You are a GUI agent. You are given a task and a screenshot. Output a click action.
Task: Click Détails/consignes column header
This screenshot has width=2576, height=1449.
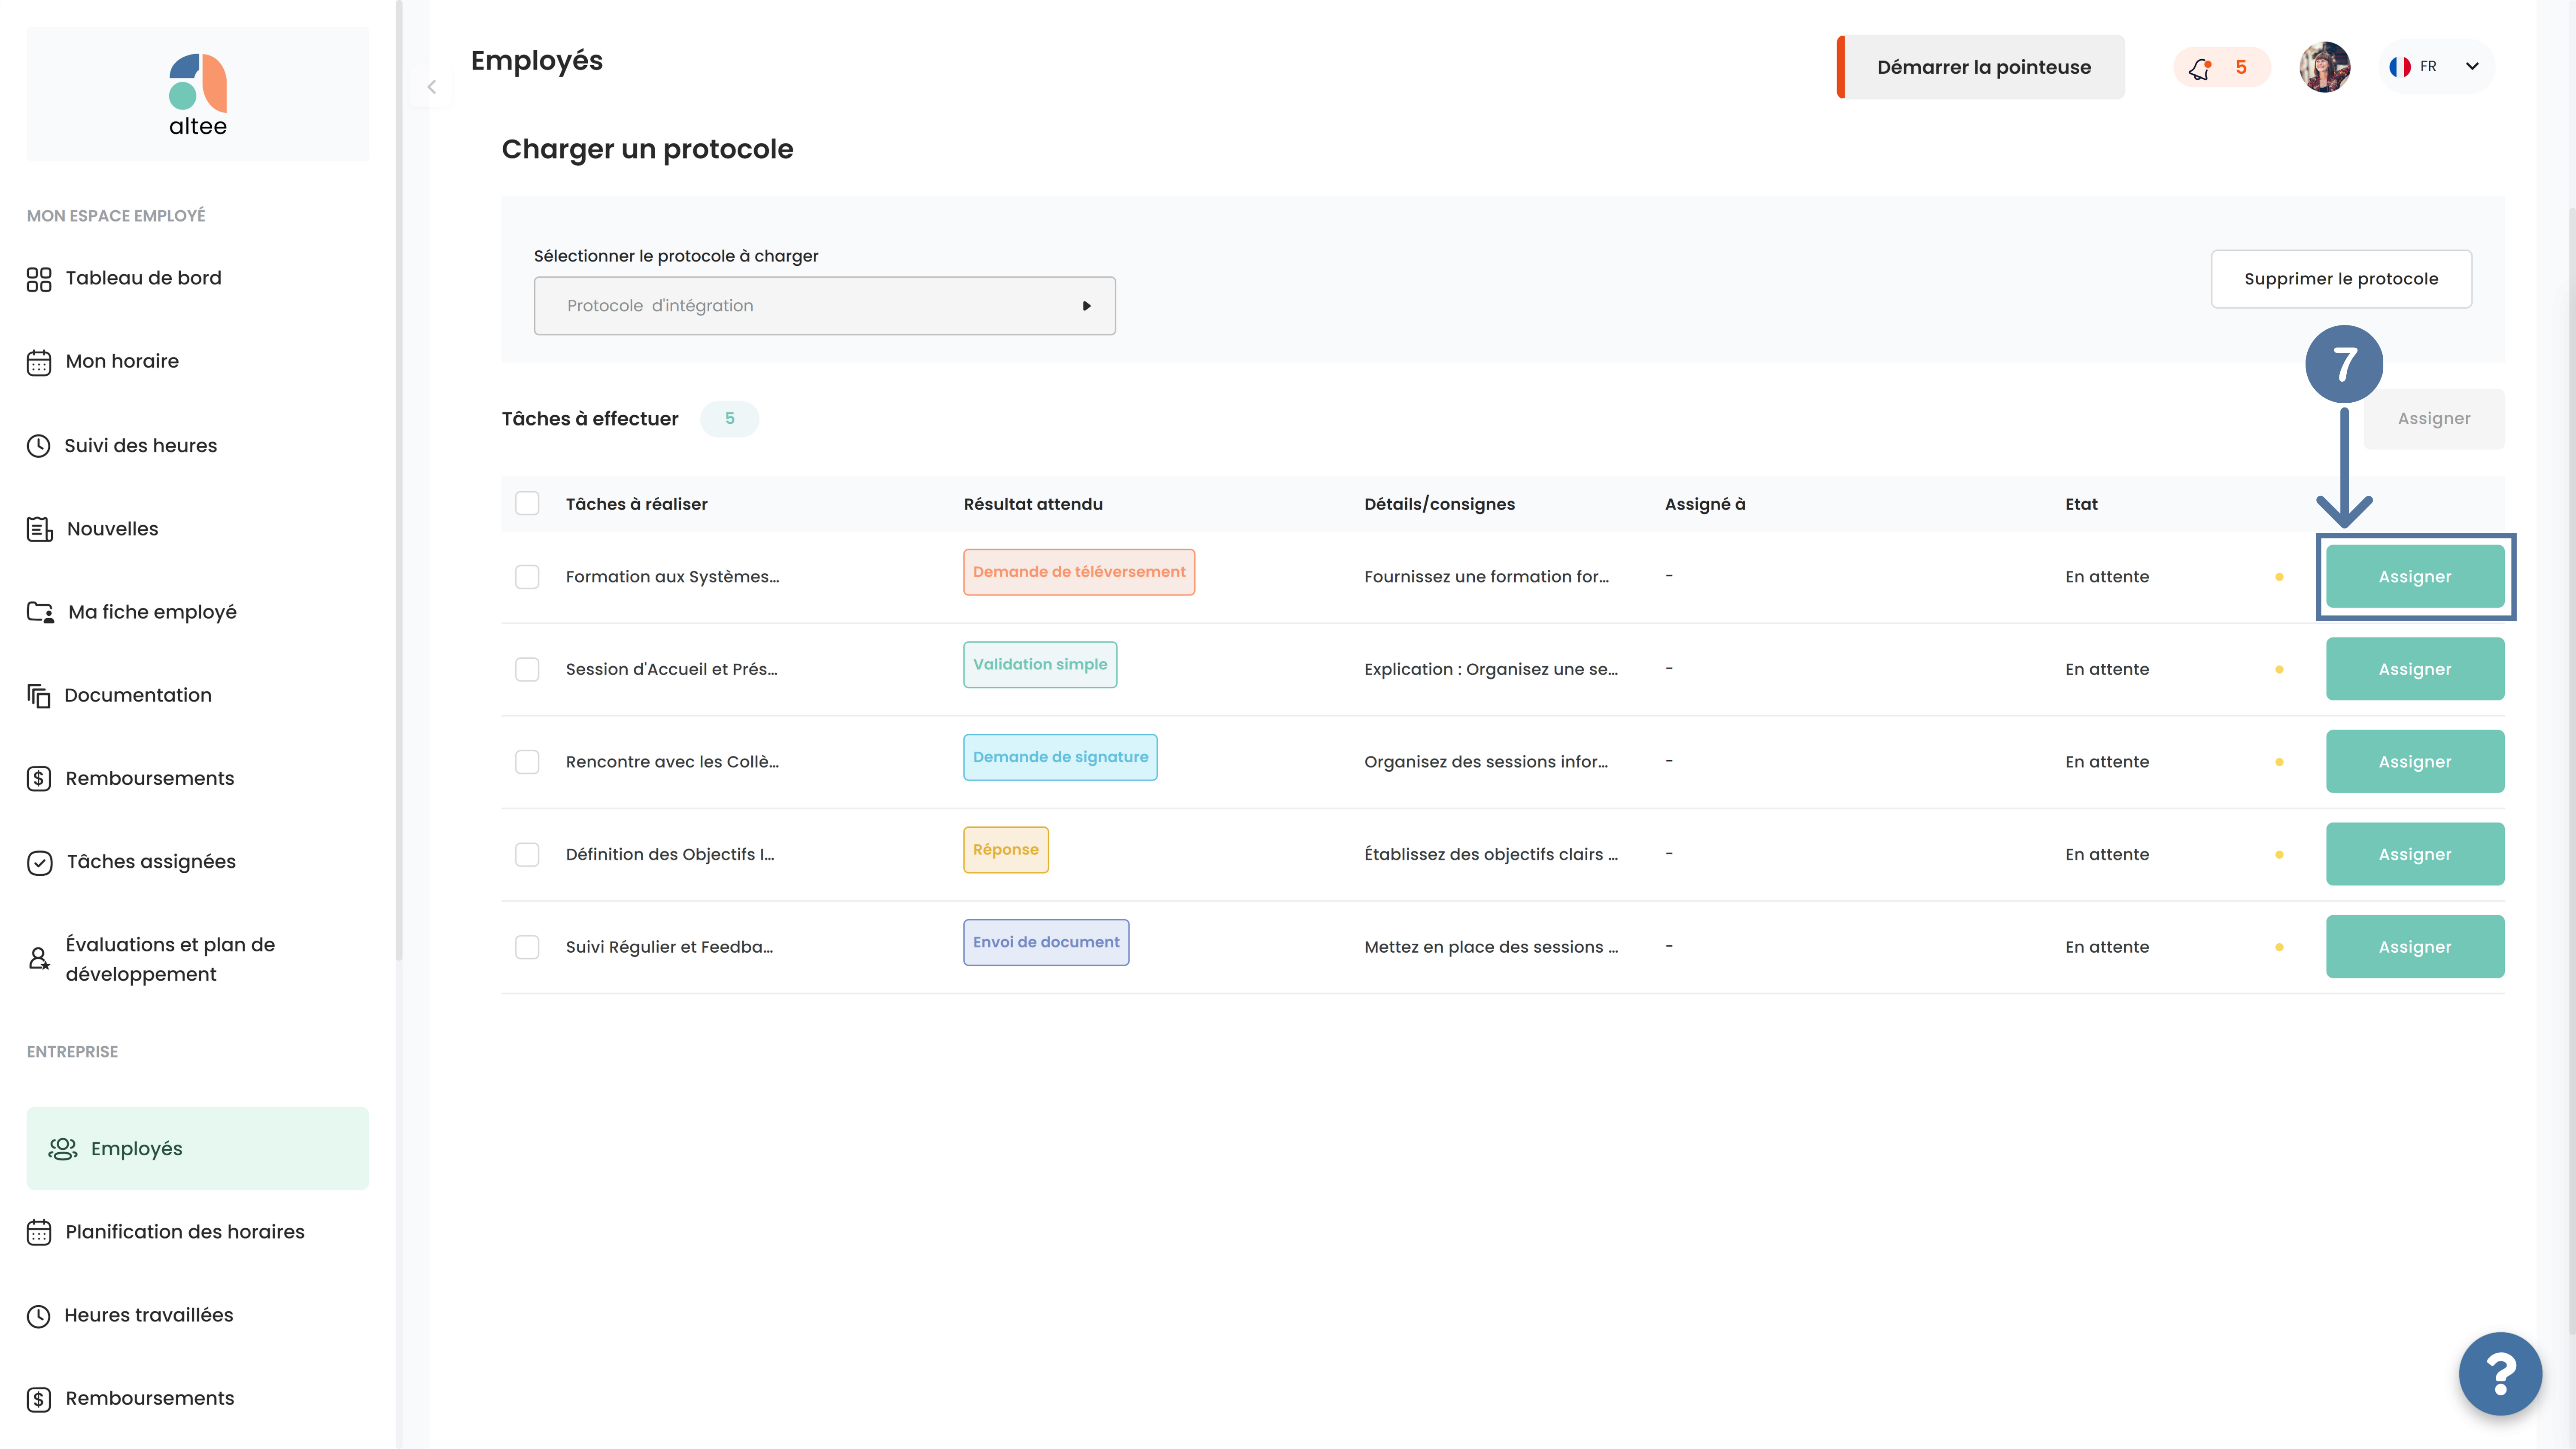tap(1439, 504)
